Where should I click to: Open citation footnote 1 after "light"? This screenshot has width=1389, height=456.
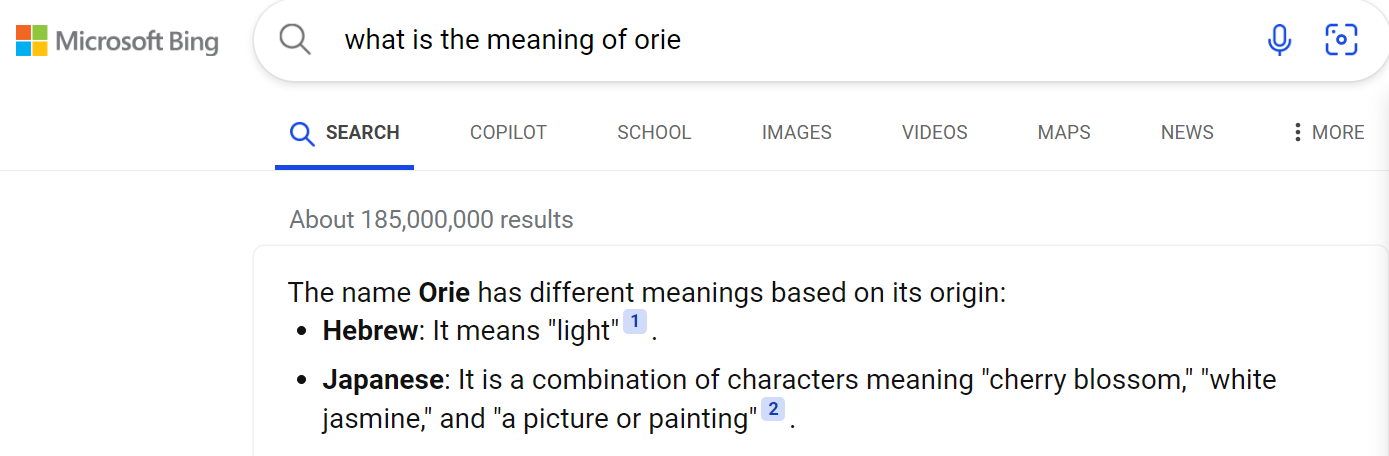click(x=635, y=322)
